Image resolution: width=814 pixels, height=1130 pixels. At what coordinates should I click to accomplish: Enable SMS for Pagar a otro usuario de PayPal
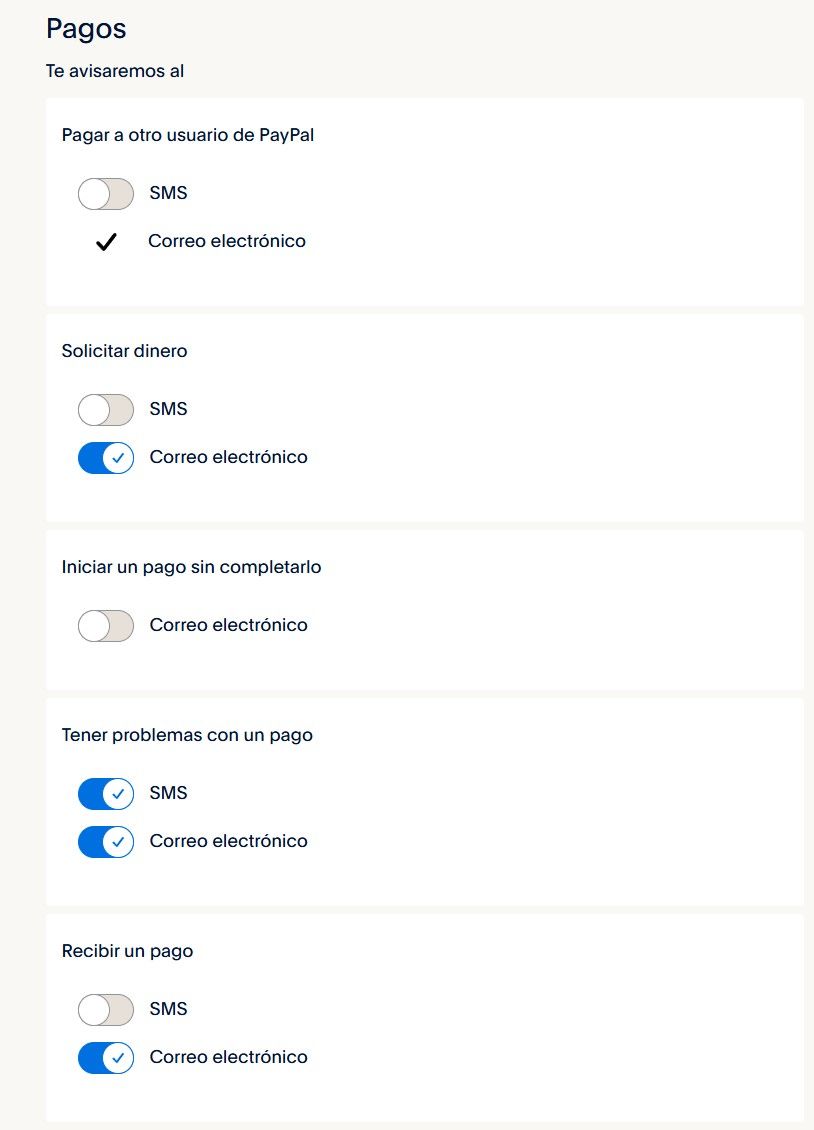(x=105, y=192)
